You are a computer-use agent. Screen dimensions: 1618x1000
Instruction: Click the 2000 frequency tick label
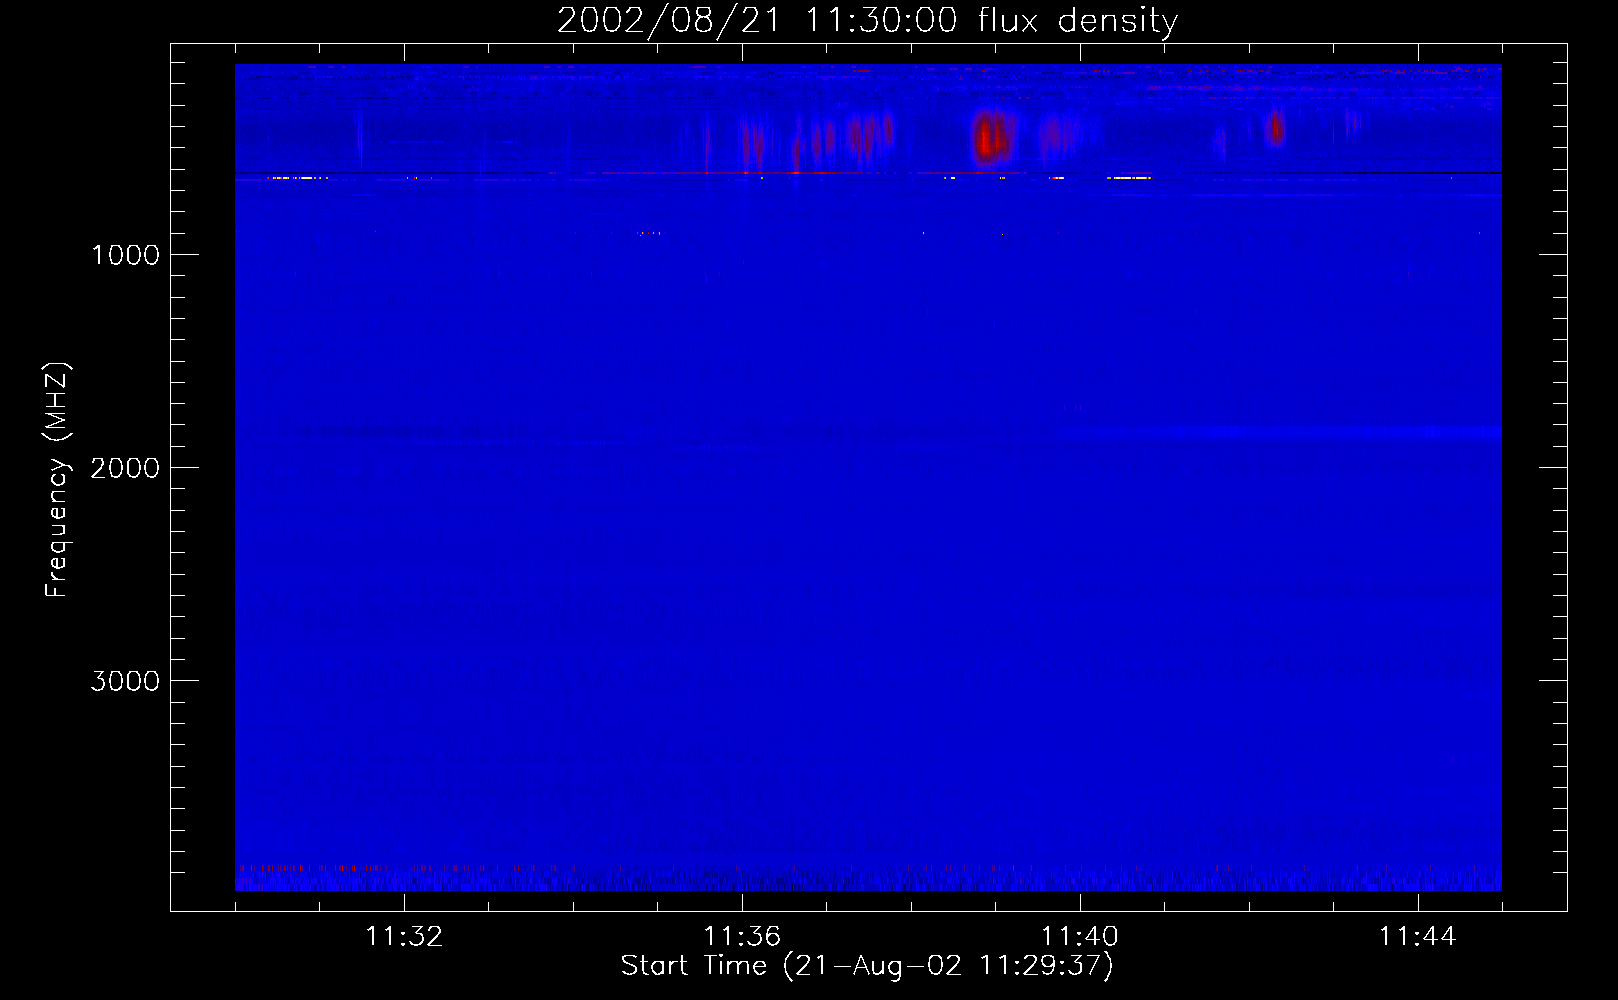click(x=125, y=468)
